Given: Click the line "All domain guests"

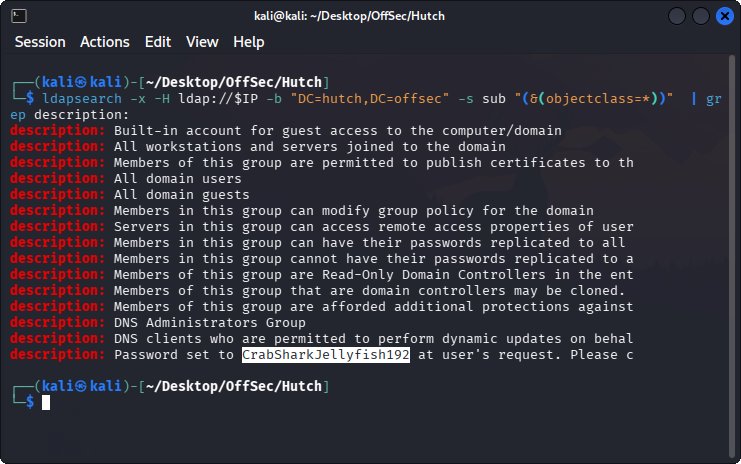Looking at the screenshot, I should tap(130, 195).
